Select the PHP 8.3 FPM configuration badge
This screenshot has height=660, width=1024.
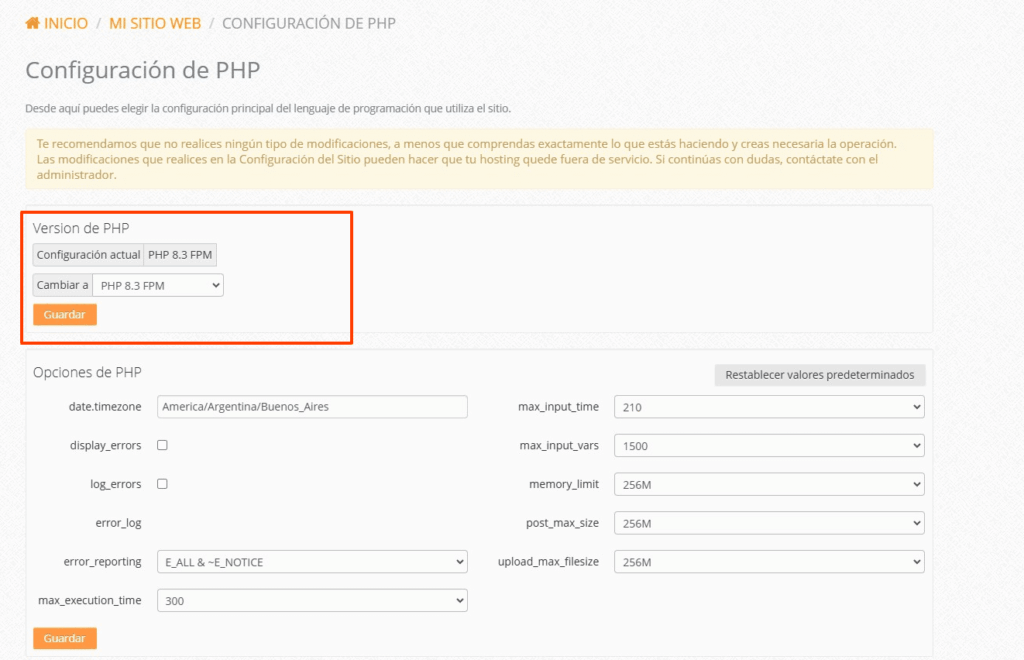pyautogui.click(x=180, y=254)
